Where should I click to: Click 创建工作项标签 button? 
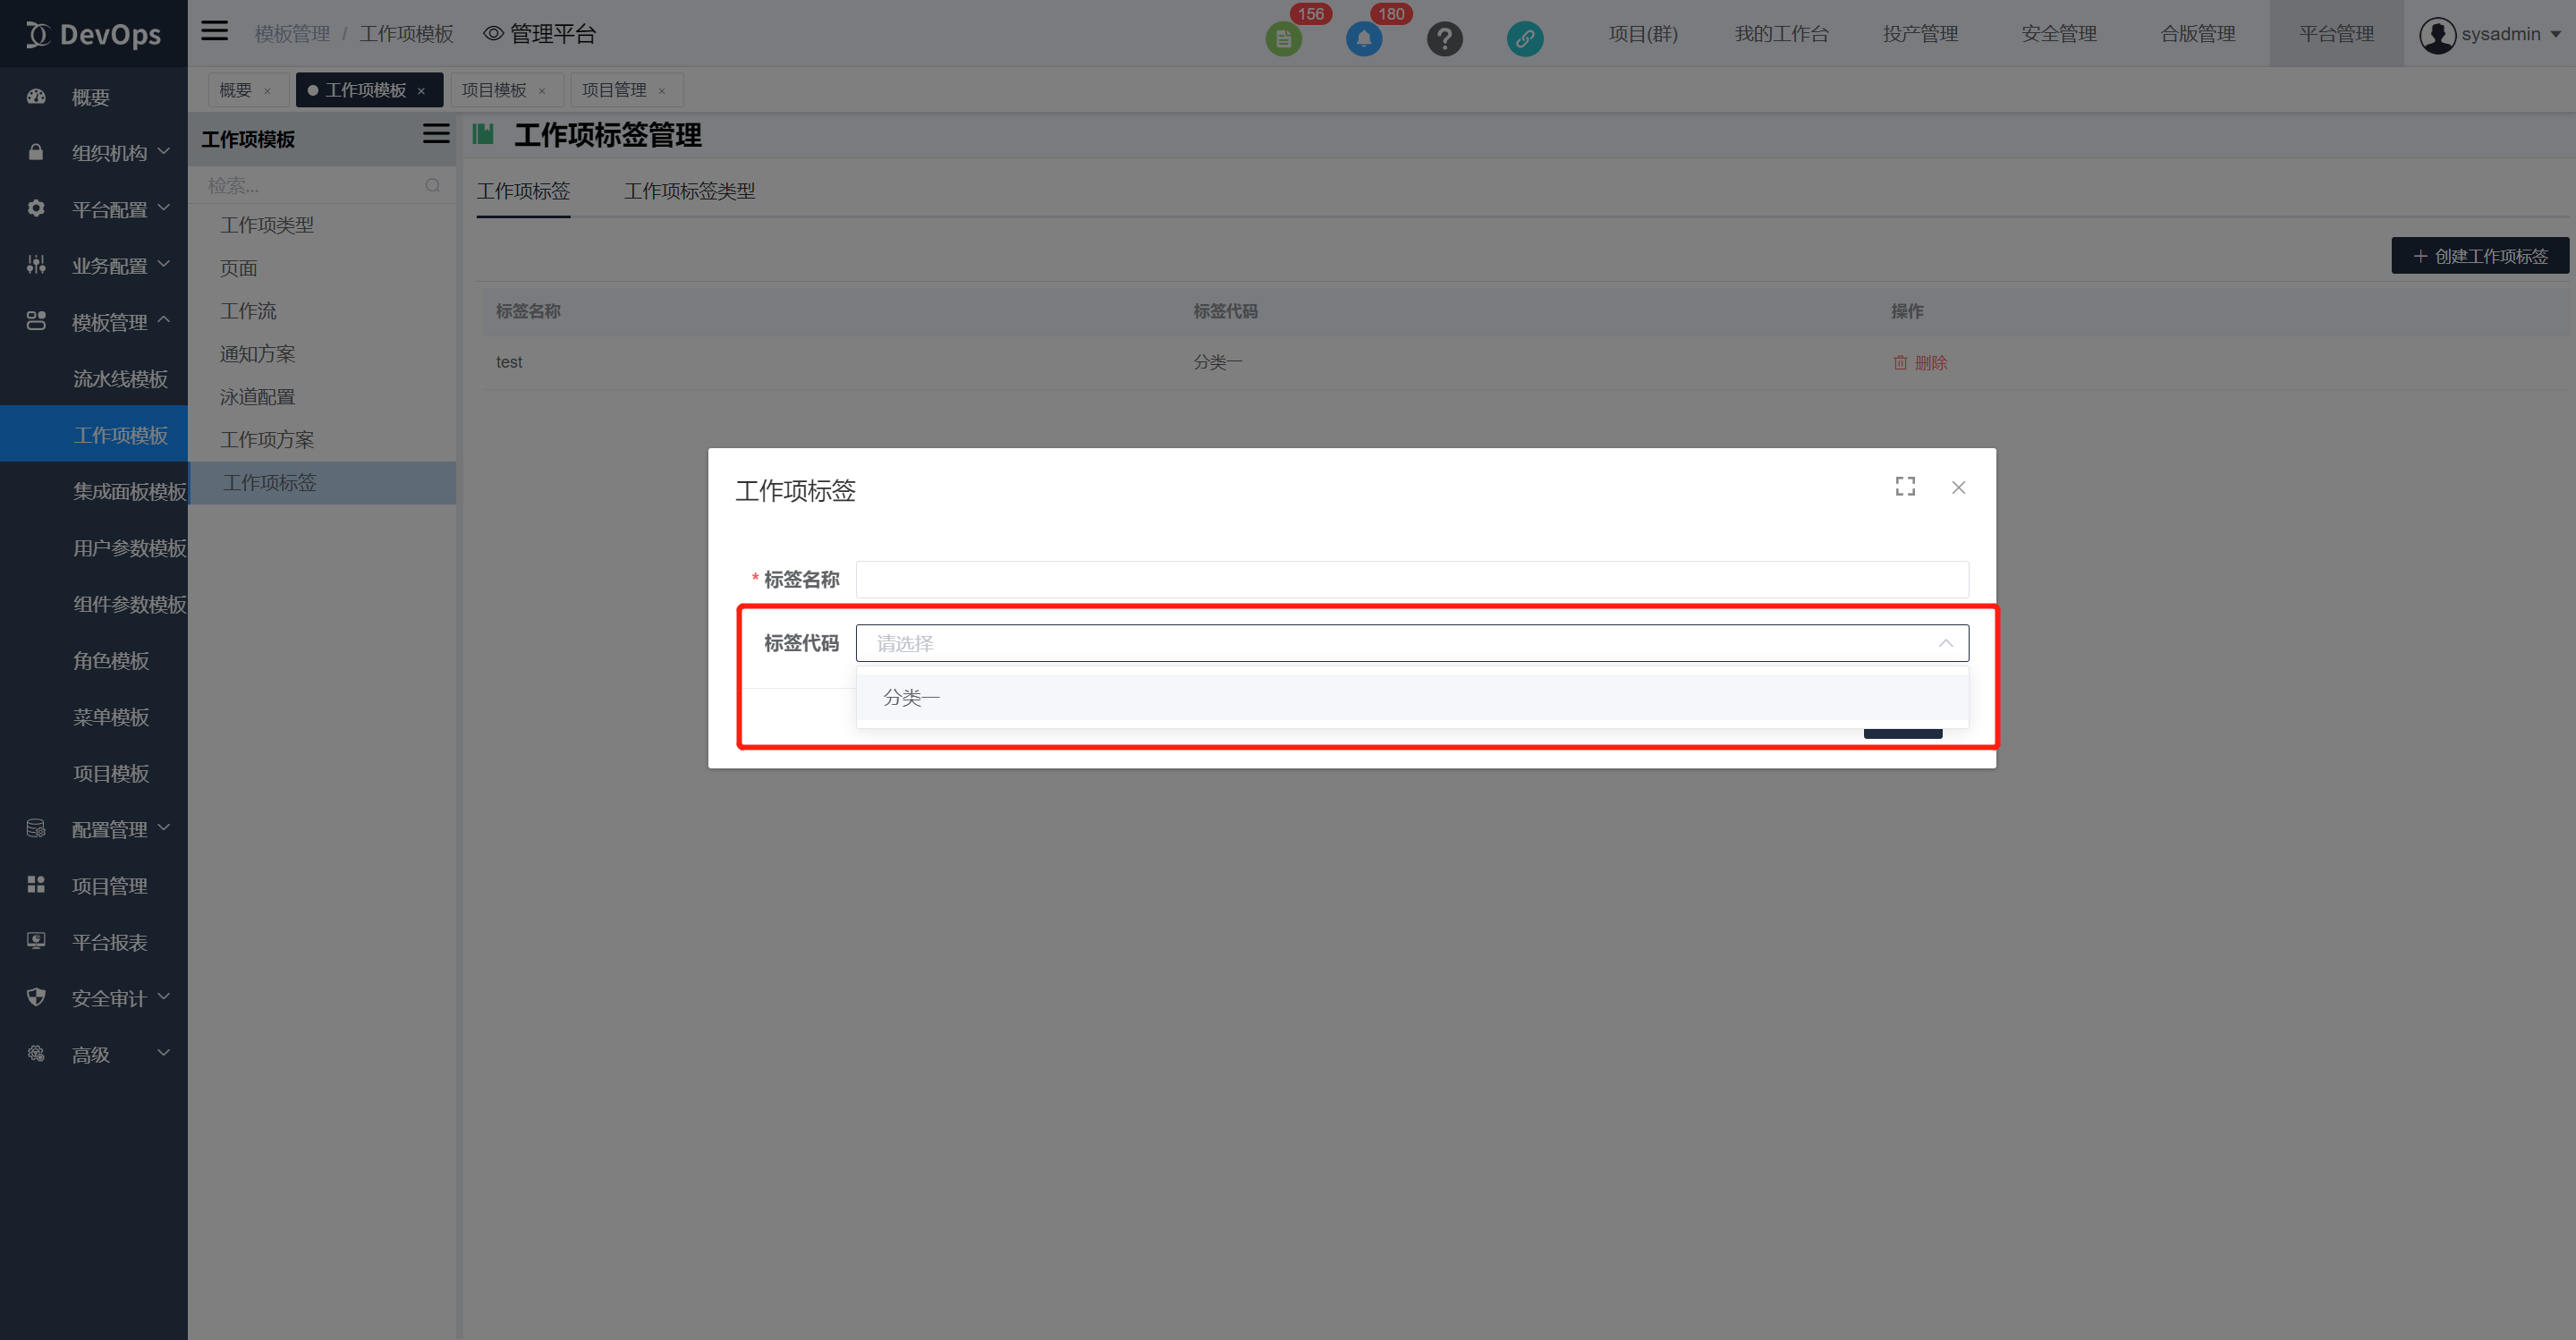click(2479, 256)
